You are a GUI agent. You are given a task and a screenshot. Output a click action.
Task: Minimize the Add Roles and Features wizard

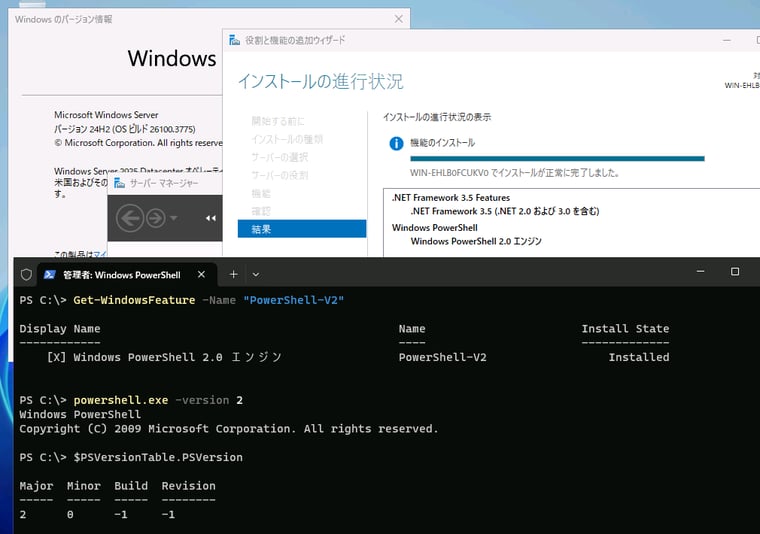click(x=727, y=40)
